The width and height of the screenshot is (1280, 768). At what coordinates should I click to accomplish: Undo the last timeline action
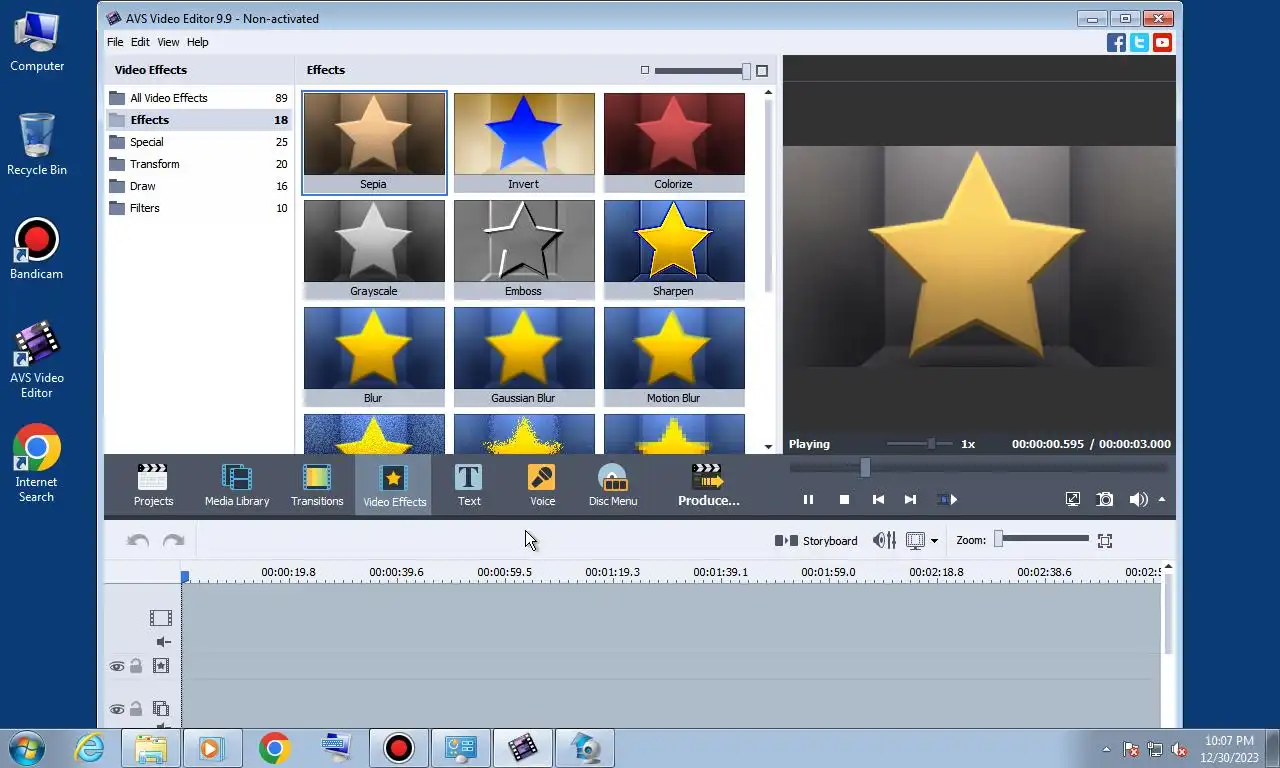(138, 540)
